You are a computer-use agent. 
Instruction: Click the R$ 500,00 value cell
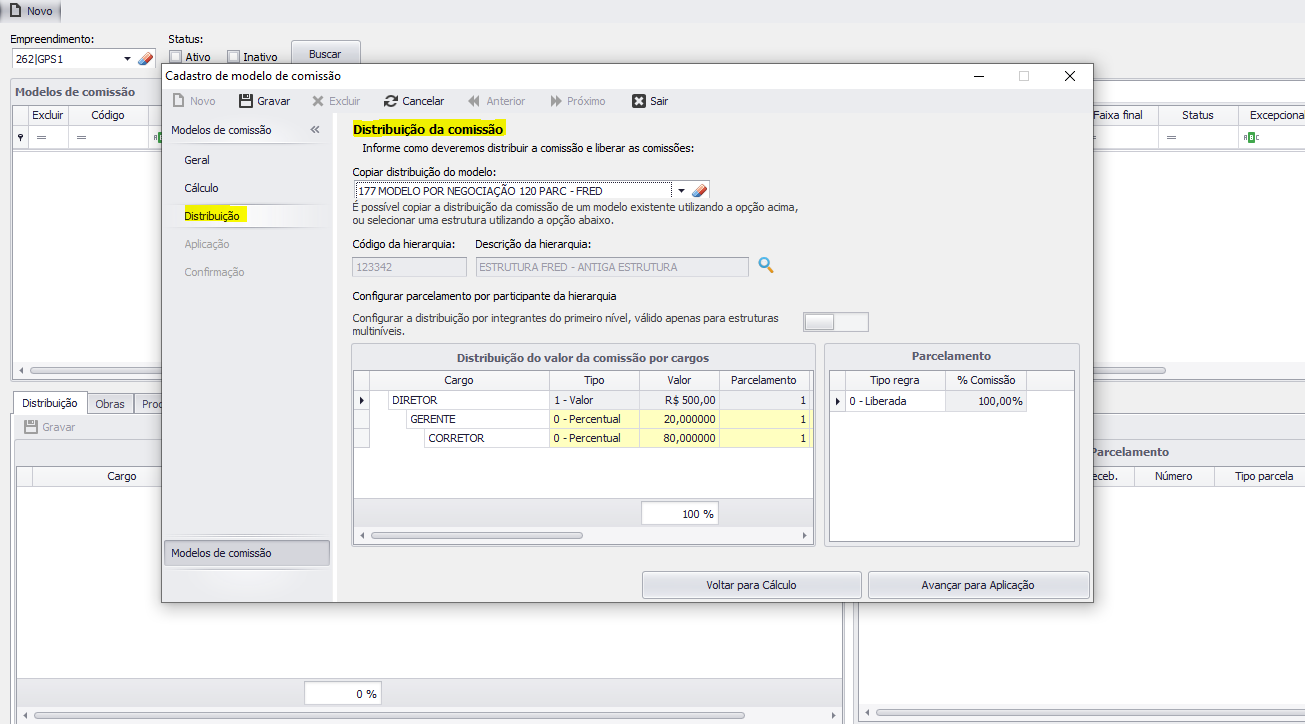pyautogui.click(x=679, y=400)
